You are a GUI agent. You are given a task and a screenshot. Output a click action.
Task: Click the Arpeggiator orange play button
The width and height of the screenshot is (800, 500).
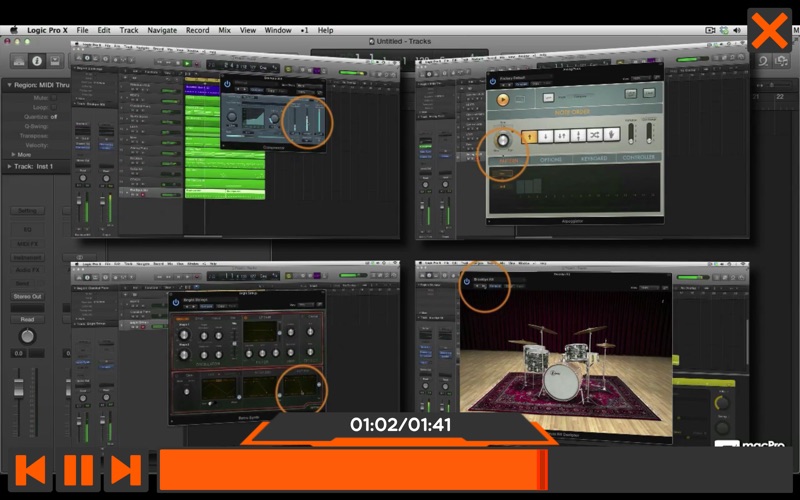pyautogui.click(x=503, y=99)
